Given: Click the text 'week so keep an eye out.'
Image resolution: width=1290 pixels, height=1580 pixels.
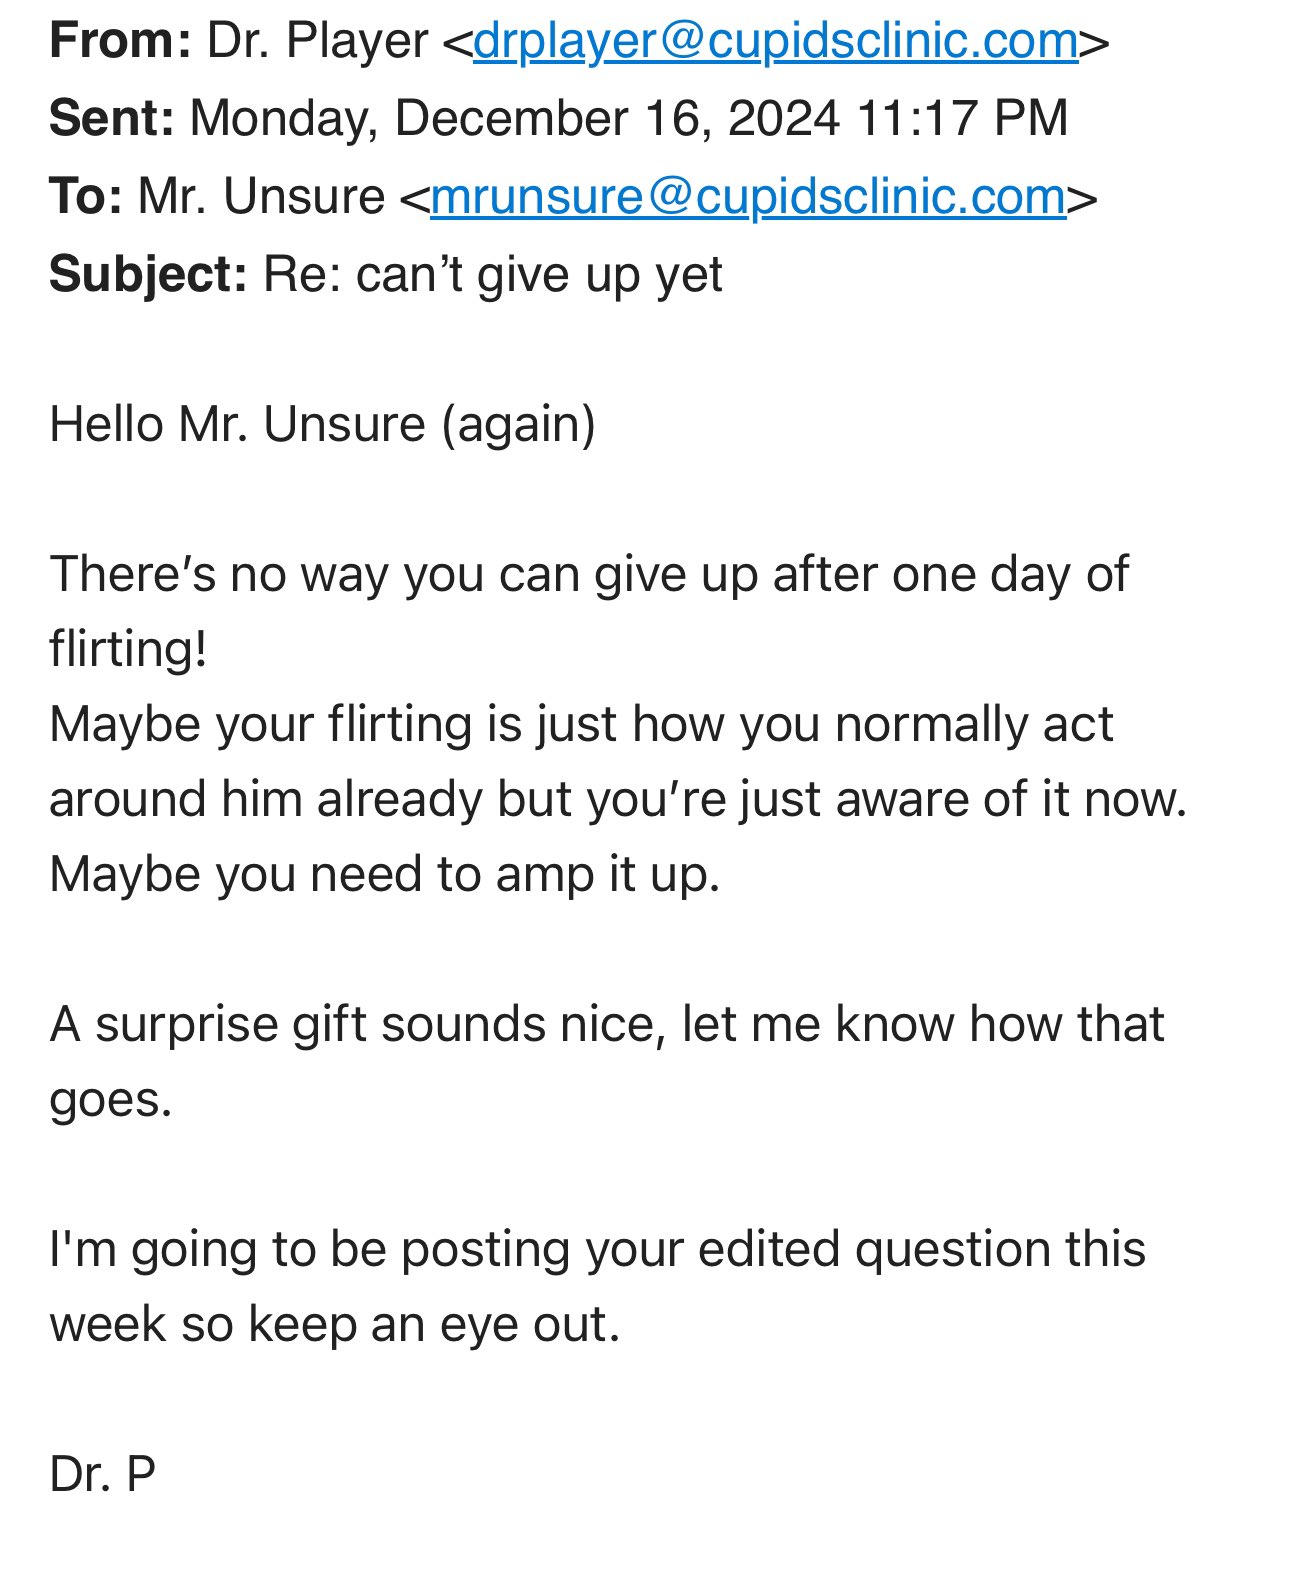Looking at the screenshot, I should [x=335, y=1325].
